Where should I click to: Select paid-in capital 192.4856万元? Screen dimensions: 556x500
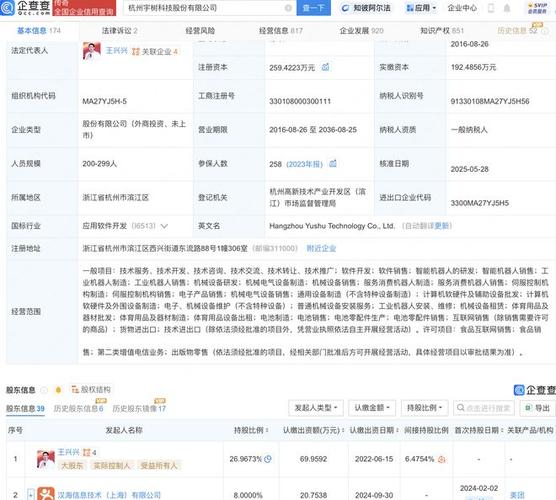[x=473, y=67]
